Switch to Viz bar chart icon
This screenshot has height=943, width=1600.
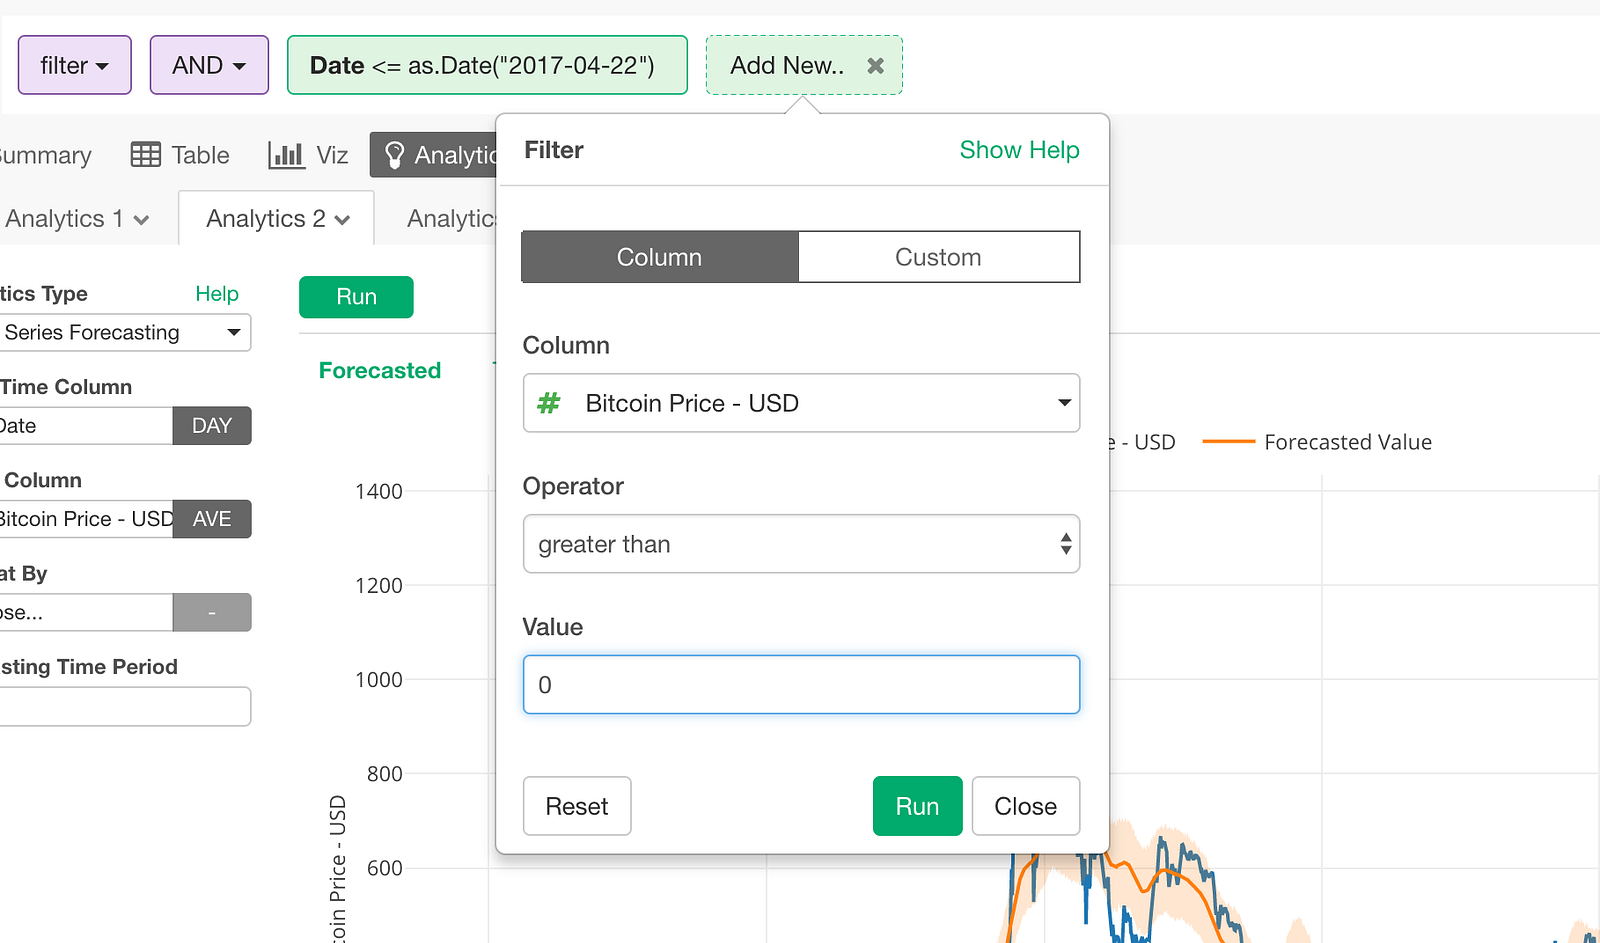coord(286,155)
